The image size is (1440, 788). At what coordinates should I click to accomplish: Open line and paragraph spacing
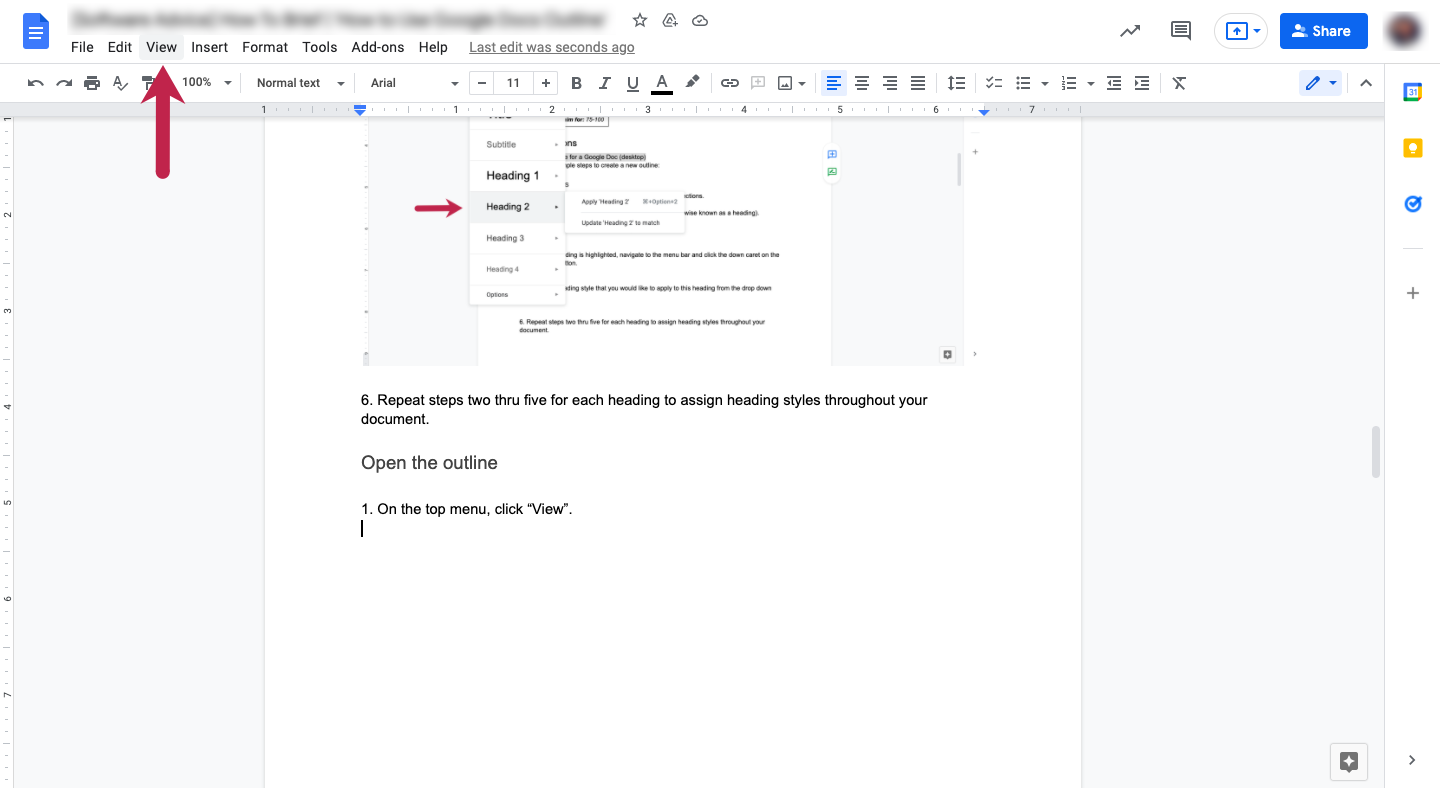pos(957,83)
